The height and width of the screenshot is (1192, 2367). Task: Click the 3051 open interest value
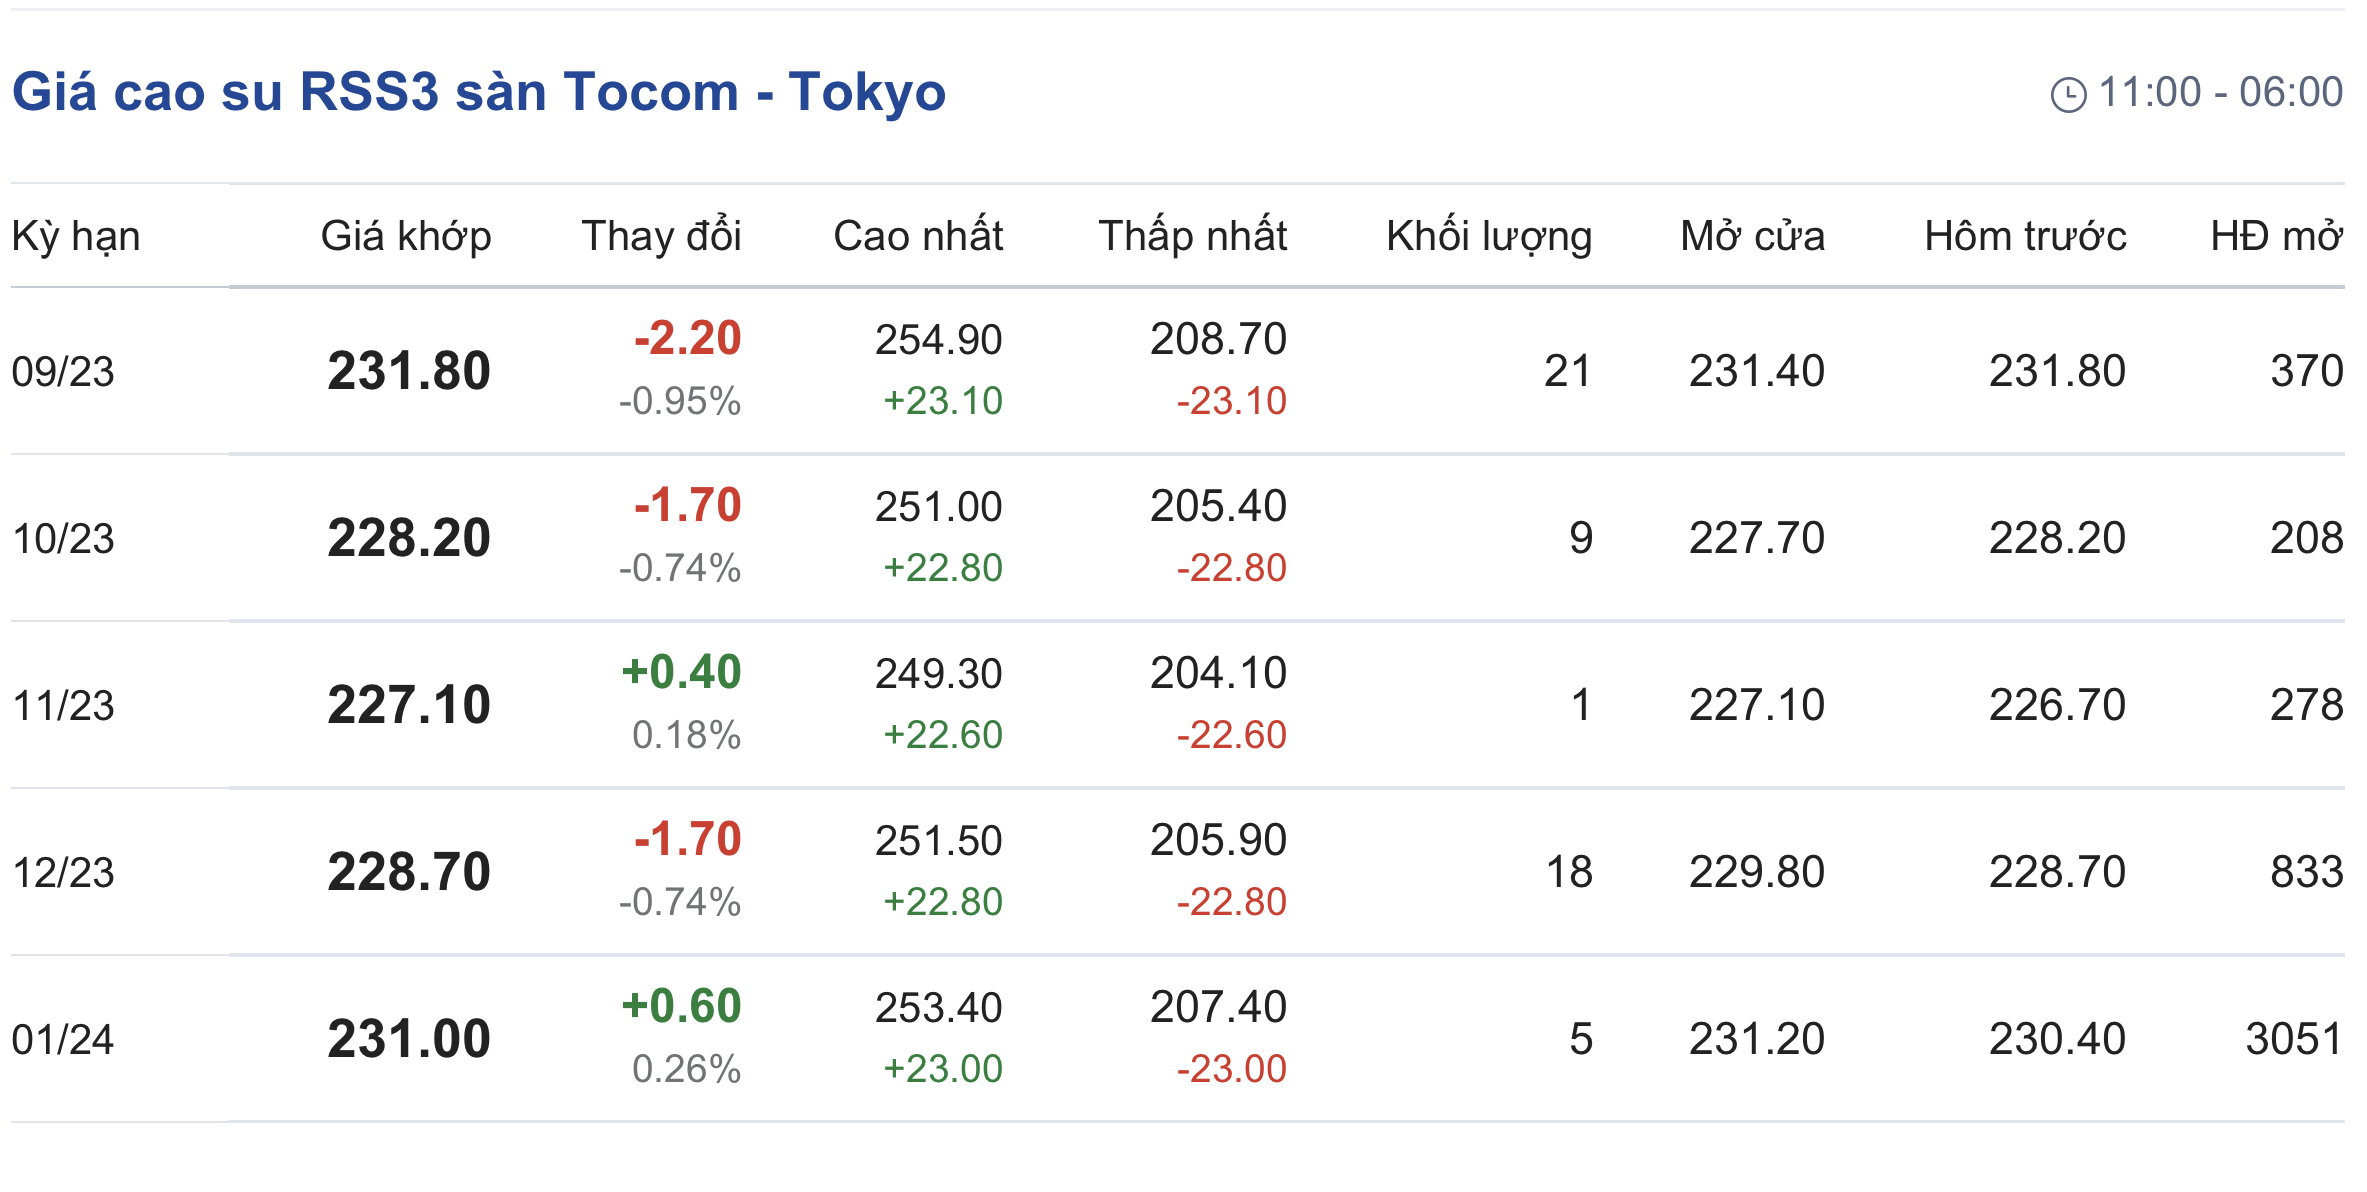tap(2293, 1039)
